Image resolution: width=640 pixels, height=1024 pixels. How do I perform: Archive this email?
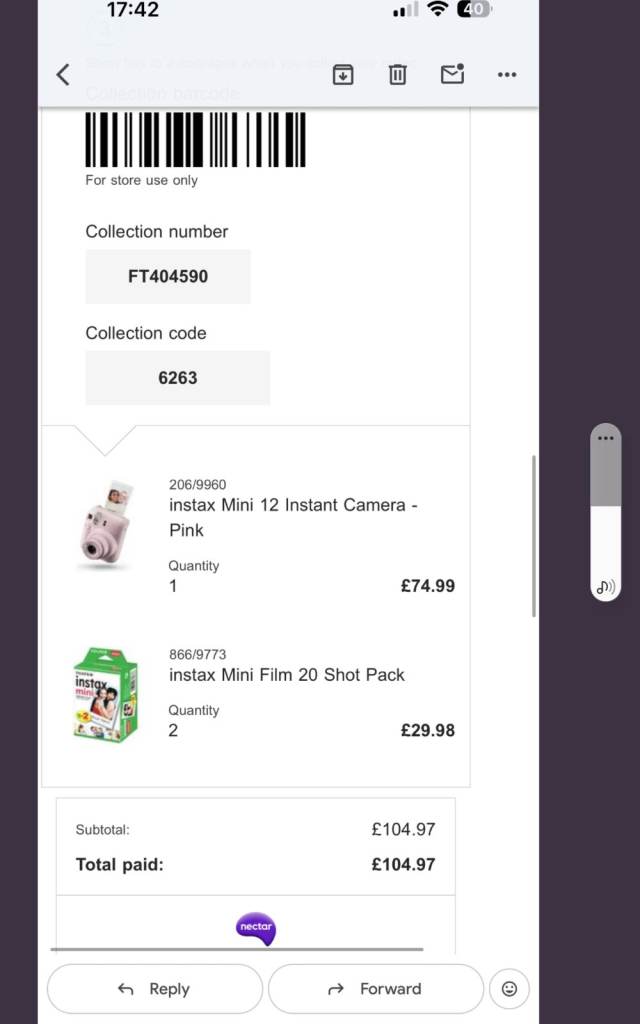tap(343, 74)
